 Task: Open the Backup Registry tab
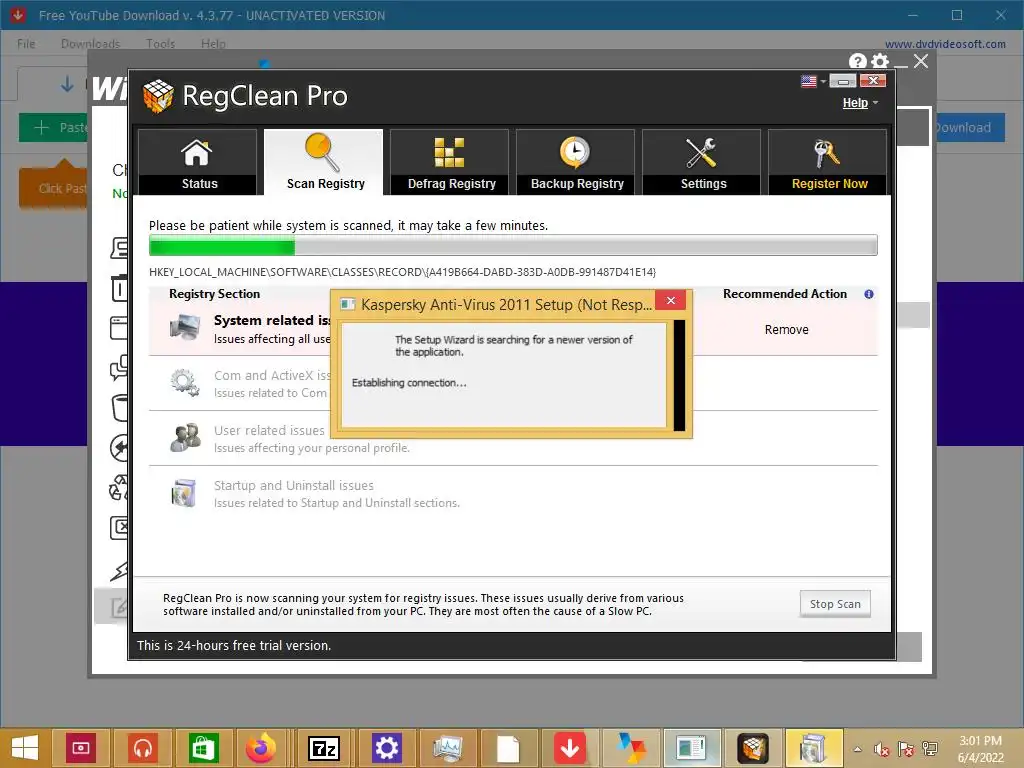coord(575,162)
